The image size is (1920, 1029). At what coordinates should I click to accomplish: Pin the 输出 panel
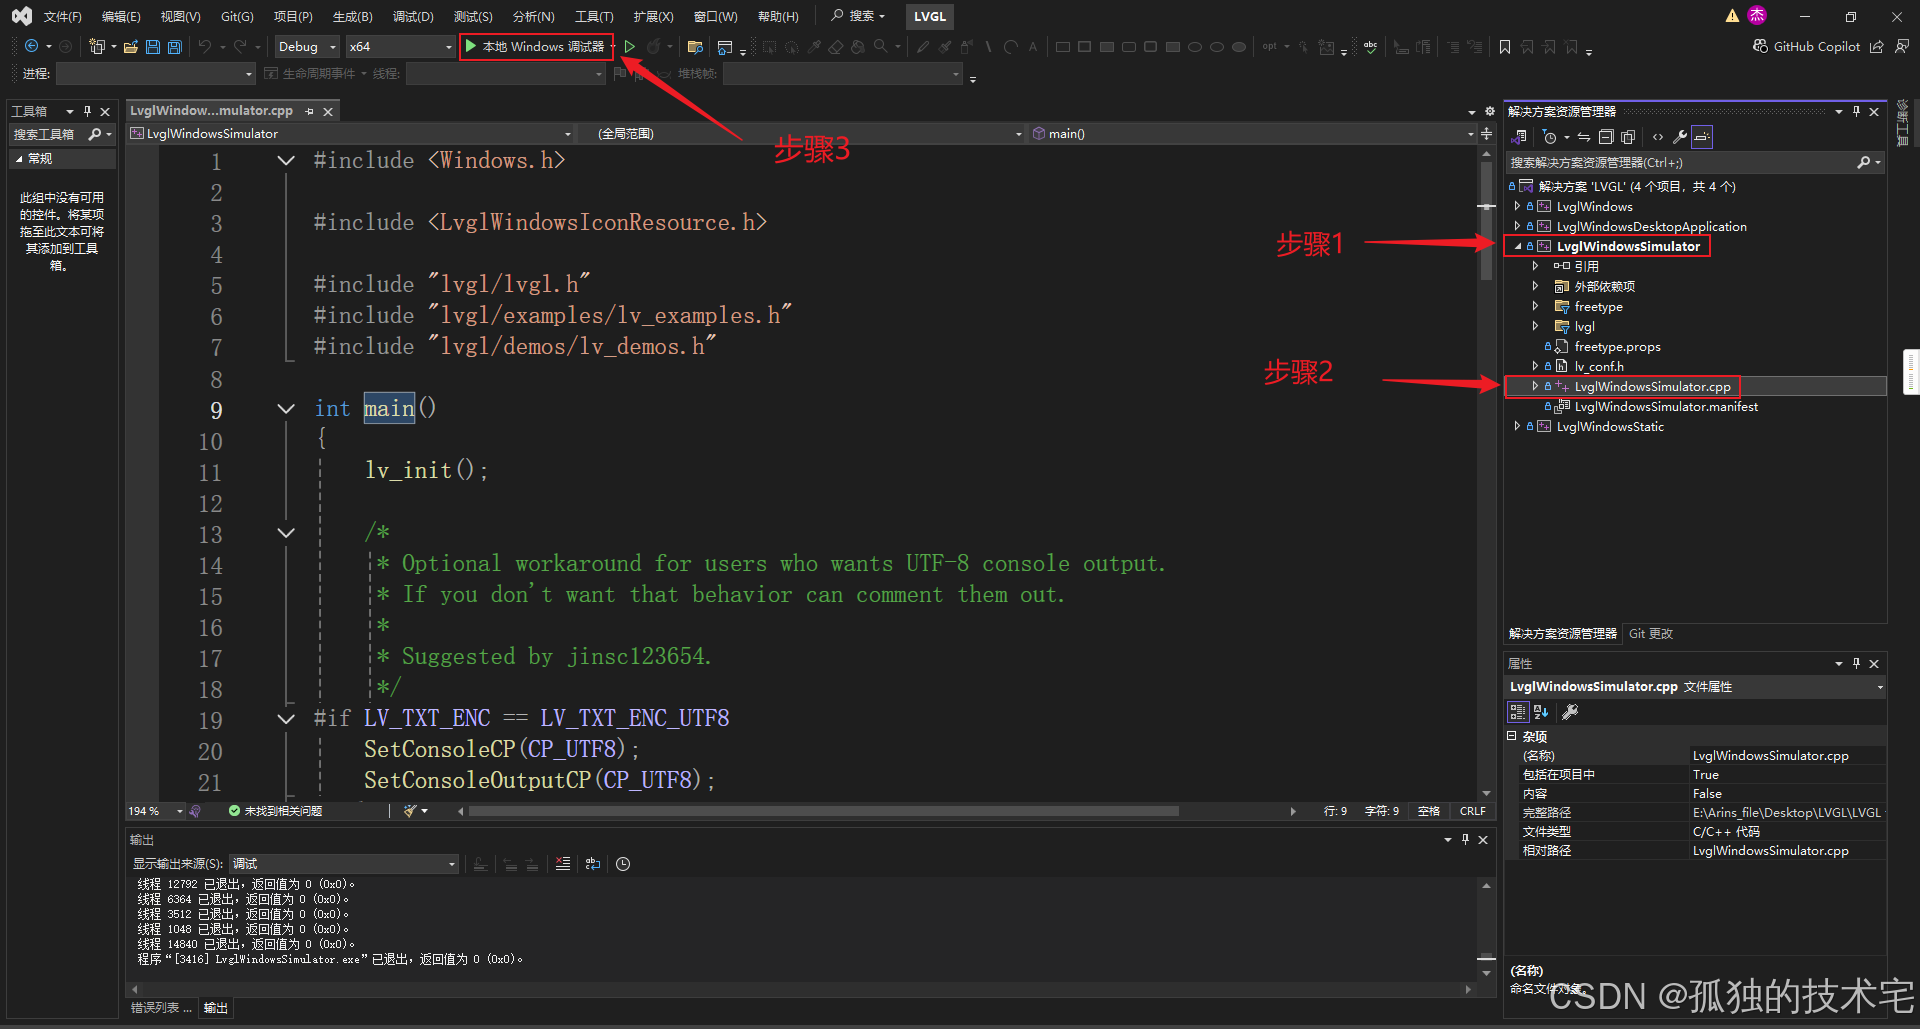pyautogui.click(x=1465, y=840)
